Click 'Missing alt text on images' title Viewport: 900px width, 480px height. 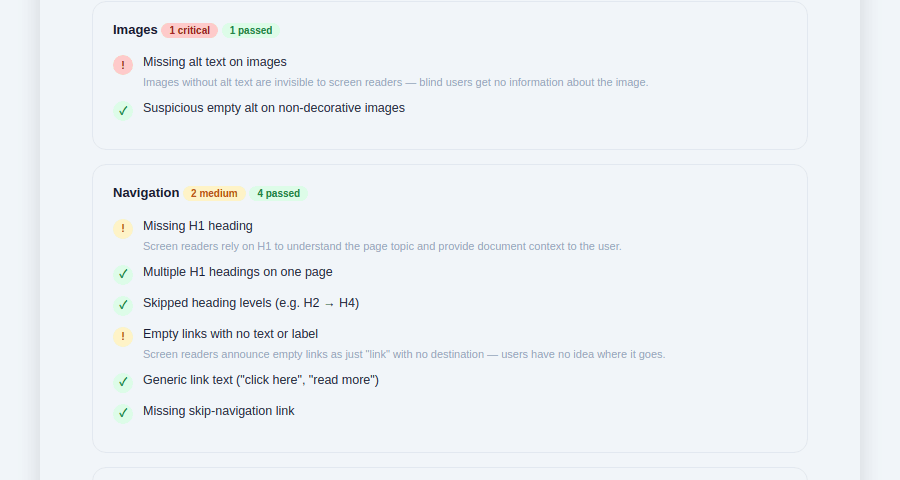coord(215,62)
